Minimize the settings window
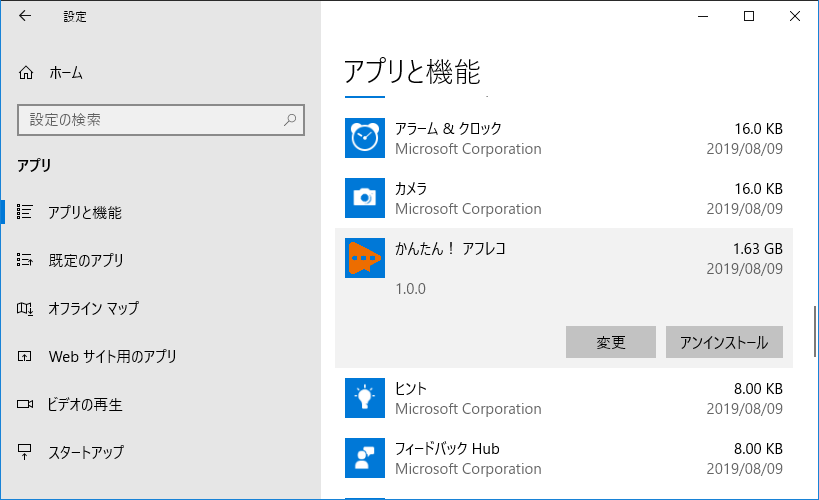This screenshot has width=819, height=500. [x=703, y=16]
